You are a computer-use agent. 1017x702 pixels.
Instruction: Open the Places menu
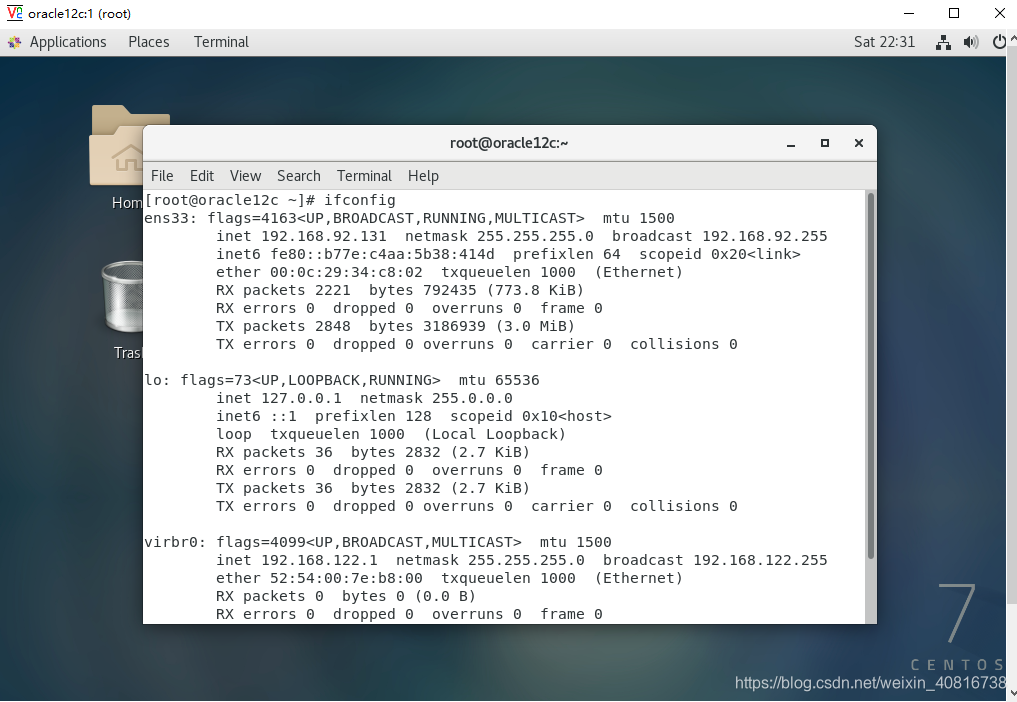coord(149,42)
